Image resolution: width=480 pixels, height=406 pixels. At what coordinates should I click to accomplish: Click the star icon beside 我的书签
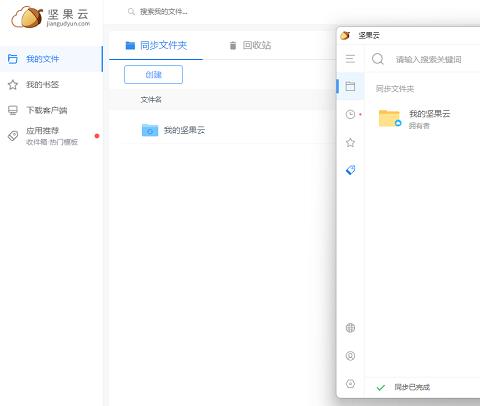click(x=13, y=85)
